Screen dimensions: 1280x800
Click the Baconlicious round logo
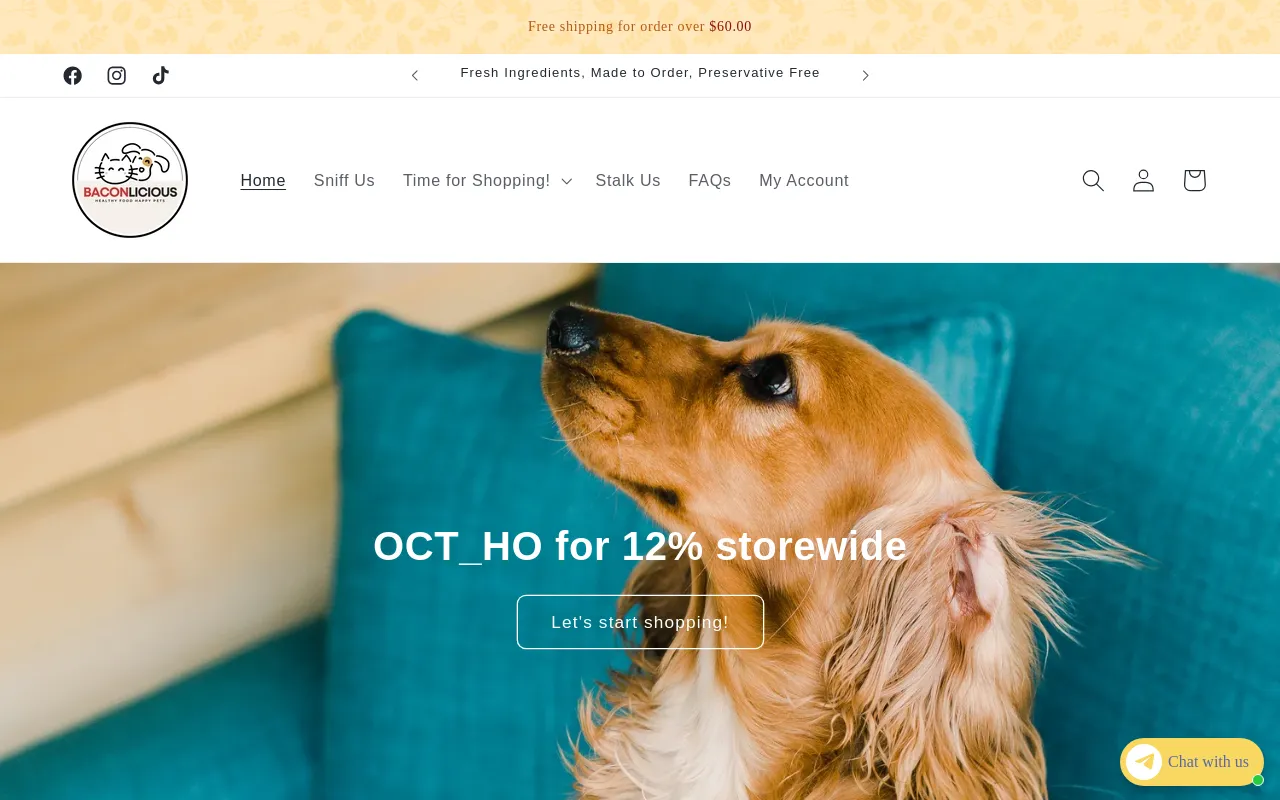pos(130,180)
